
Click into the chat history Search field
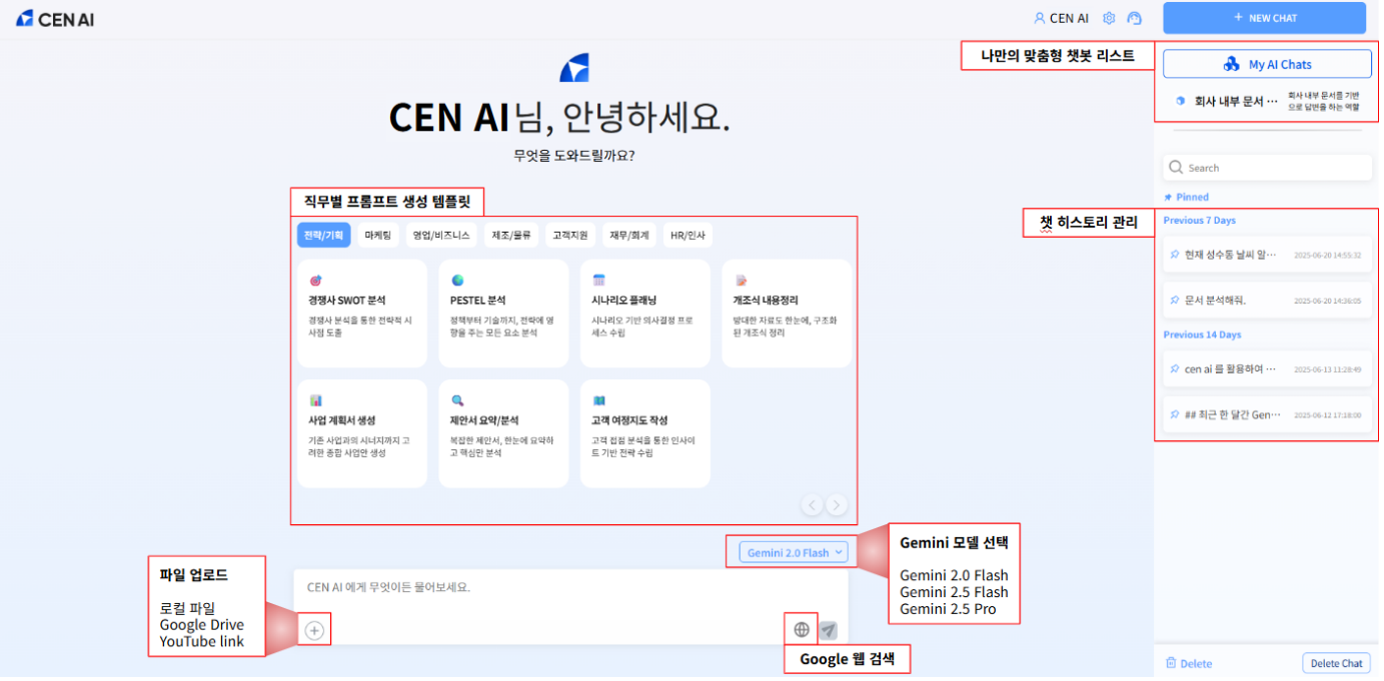1267,168
